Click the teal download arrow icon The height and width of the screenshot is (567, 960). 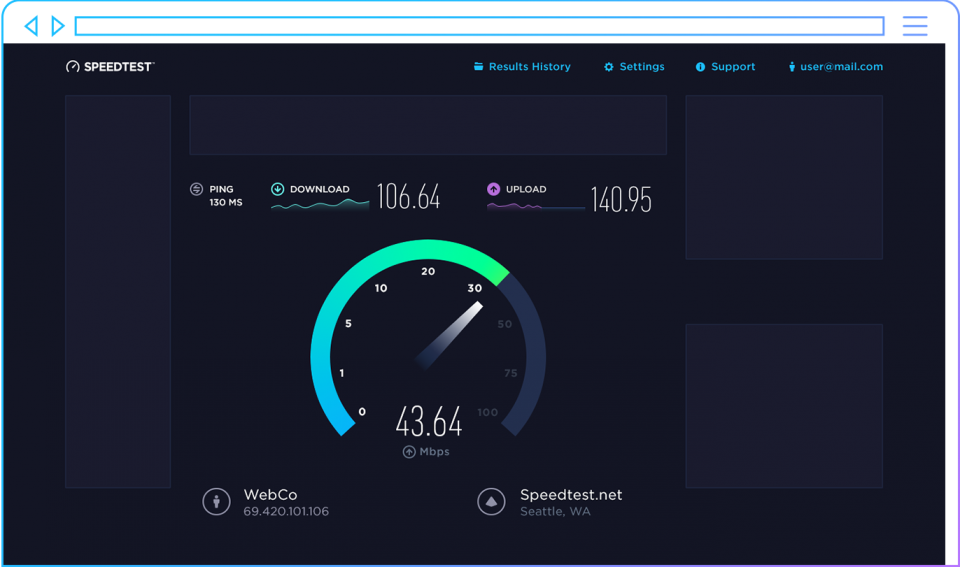point(278,189)
